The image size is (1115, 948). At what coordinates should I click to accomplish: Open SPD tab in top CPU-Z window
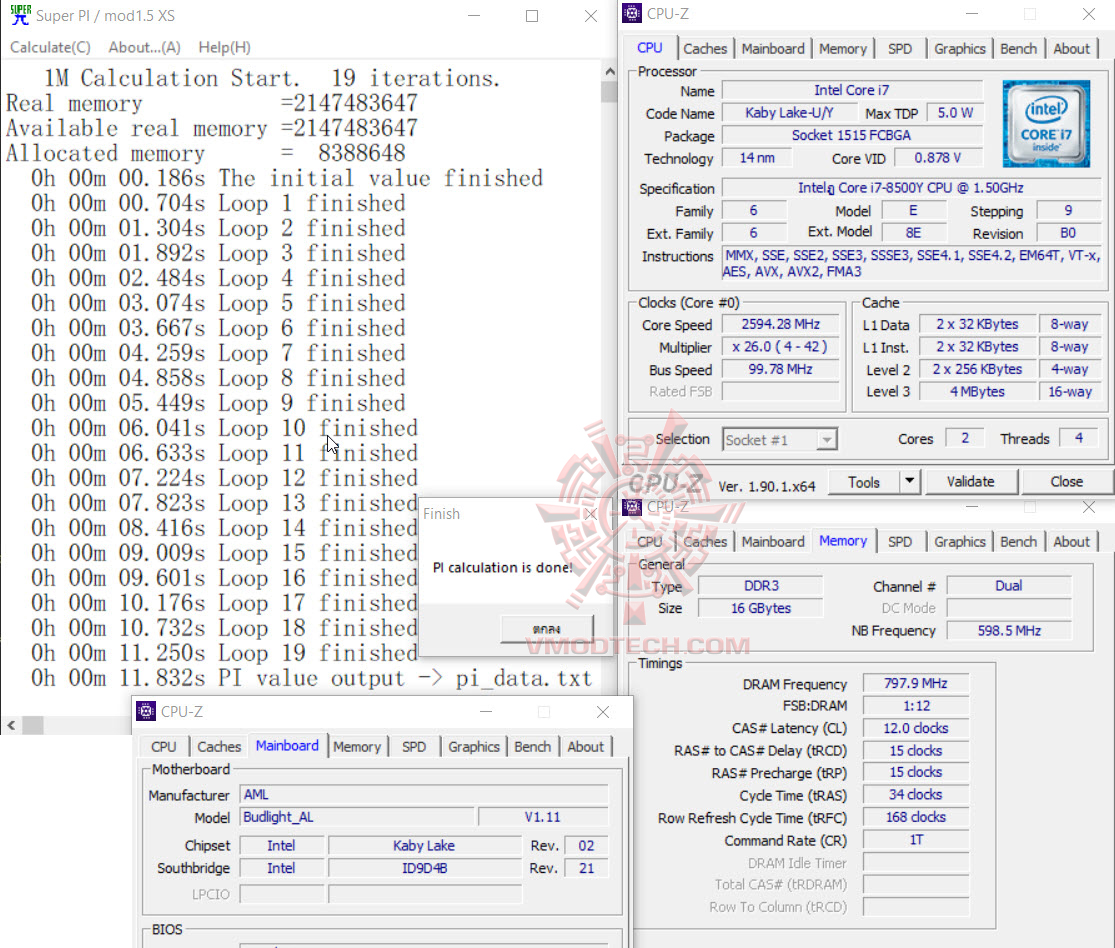pyautogui.click(x=900, y=49)
